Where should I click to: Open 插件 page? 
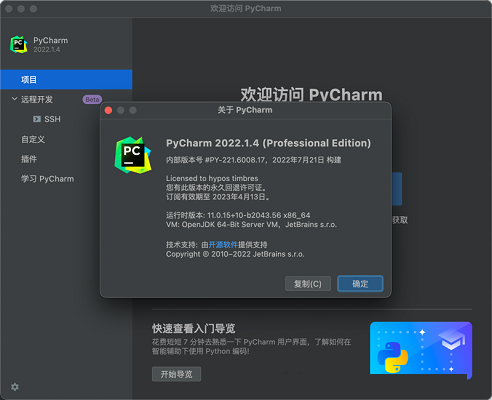(29, 159)
